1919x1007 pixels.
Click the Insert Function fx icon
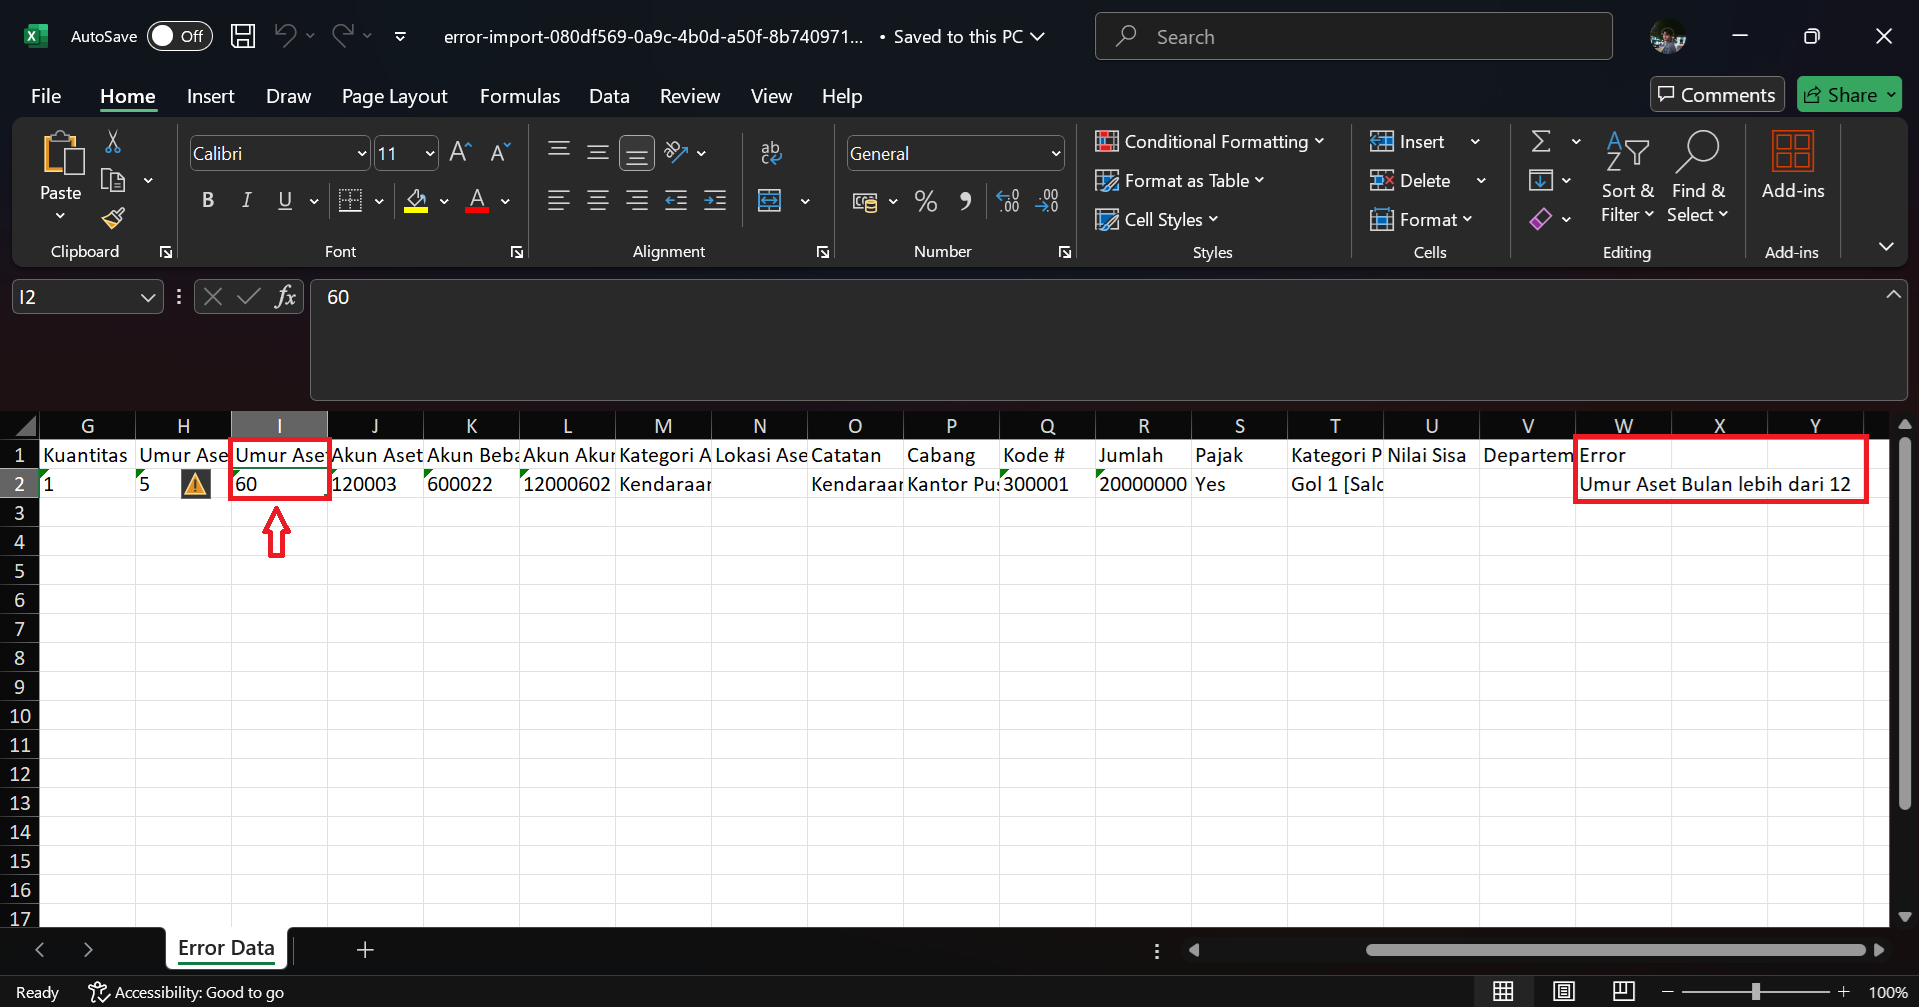pyautogui.click(x=285, y=297)
